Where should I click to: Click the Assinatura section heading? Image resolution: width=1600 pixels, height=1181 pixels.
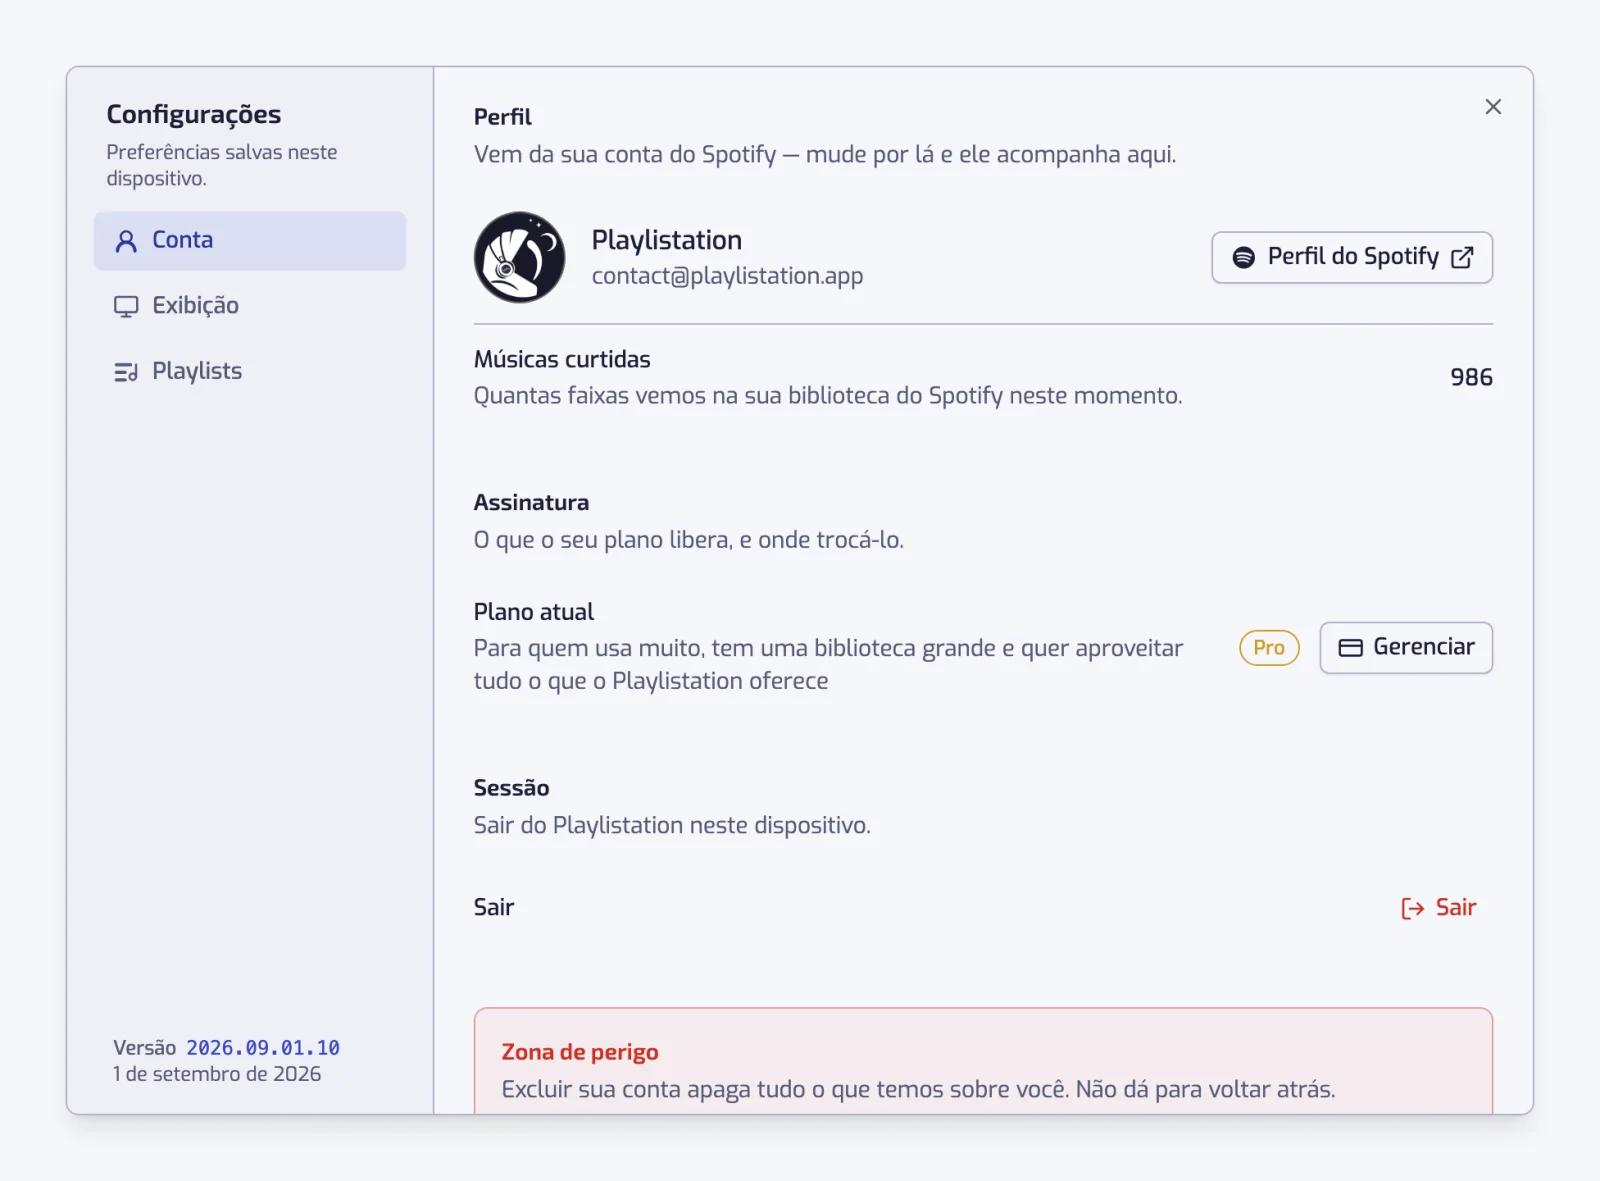coord(531,503)
